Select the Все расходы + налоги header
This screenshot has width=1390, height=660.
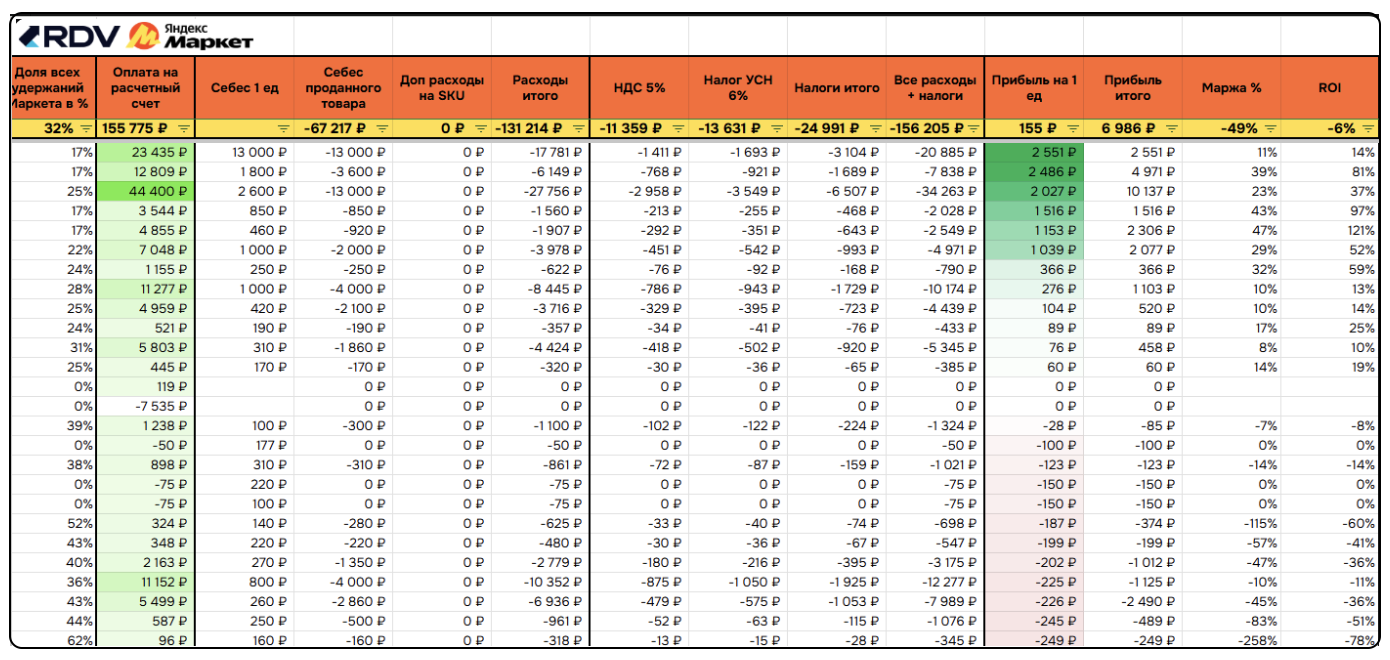(935, 88)
